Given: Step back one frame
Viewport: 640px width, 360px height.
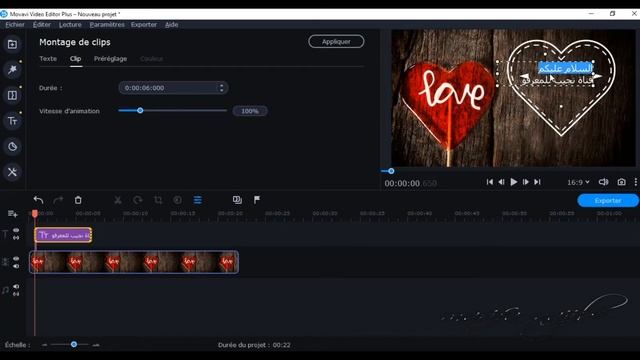Looking at the screenshot, I should pyautogui.click(x=501, y=182).
